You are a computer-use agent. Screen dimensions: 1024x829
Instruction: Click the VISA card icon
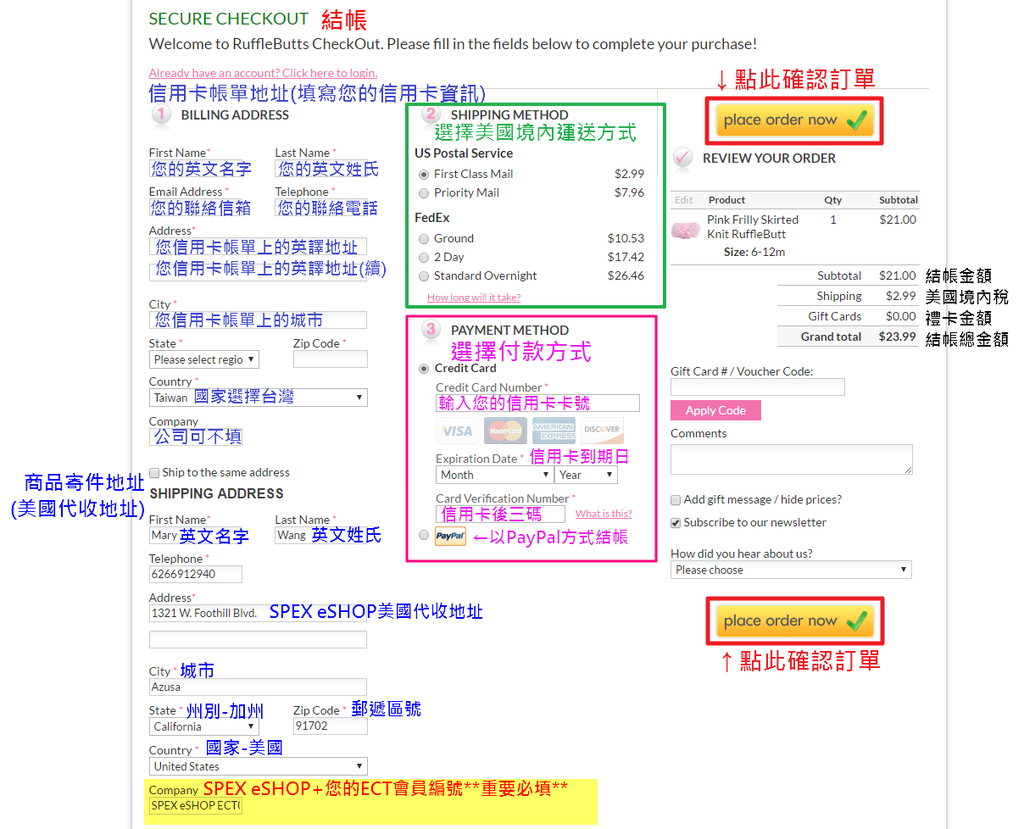click(457, 431)
